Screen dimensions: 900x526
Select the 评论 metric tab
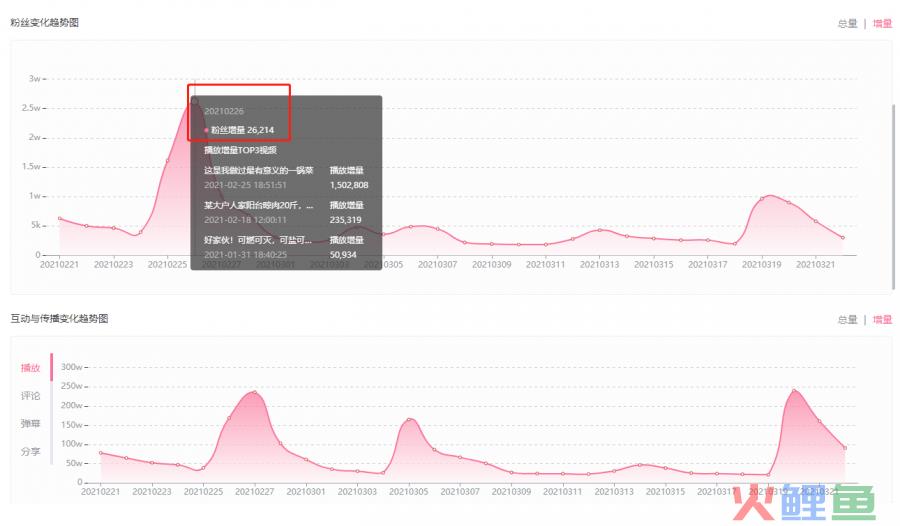click(30, 396)
